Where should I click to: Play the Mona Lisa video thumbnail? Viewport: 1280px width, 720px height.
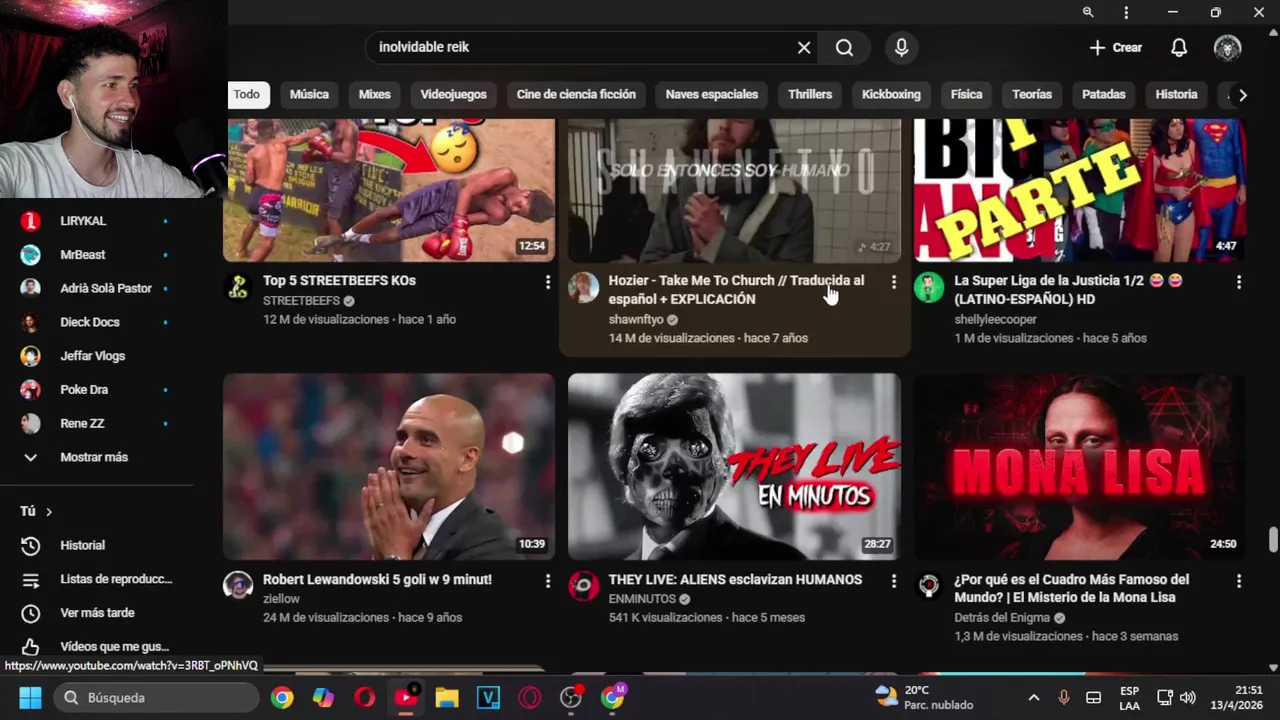tap(1080, 466)
